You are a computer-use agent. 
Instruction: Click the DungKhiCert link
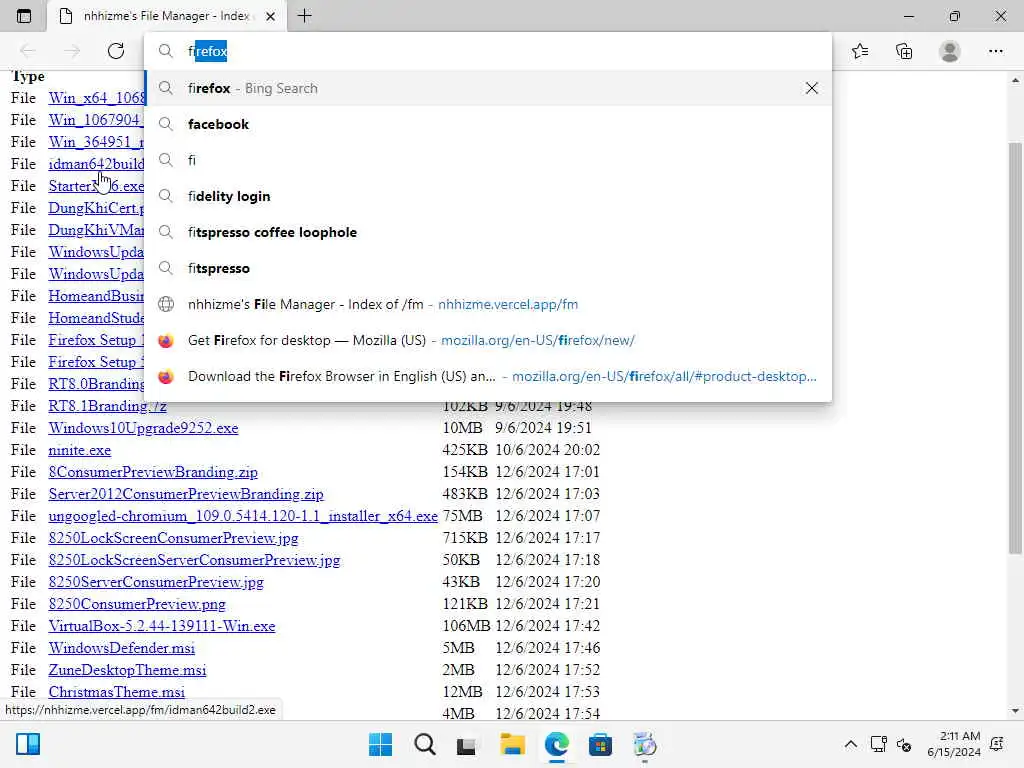click(x=96, y=208)
